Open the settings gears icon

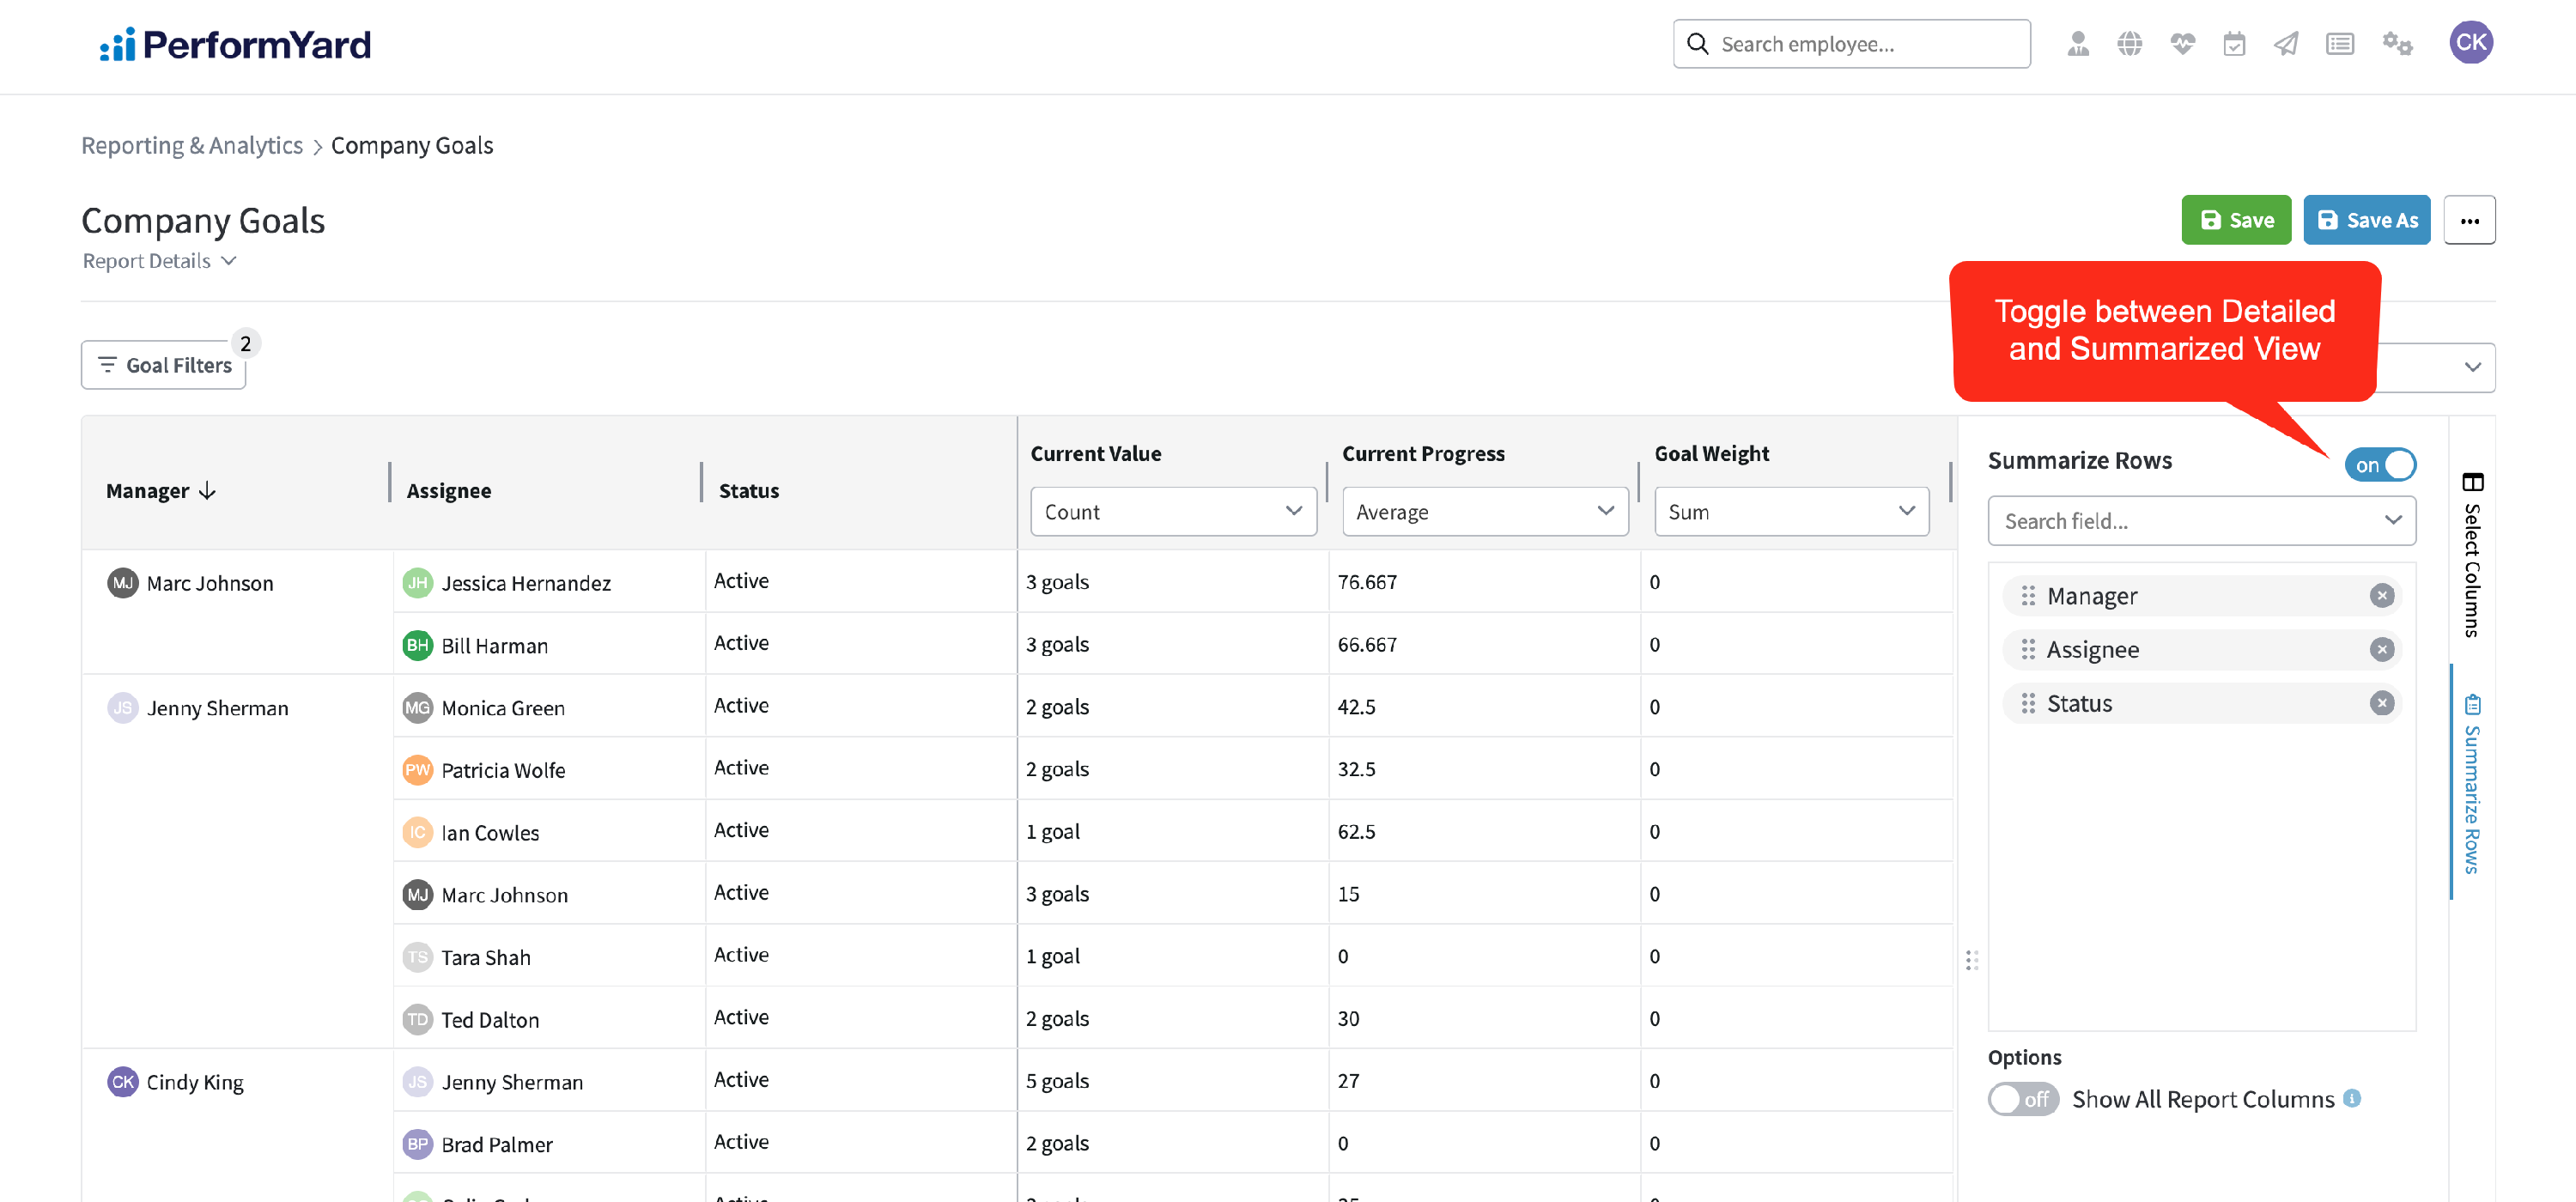pos(2397,44)
